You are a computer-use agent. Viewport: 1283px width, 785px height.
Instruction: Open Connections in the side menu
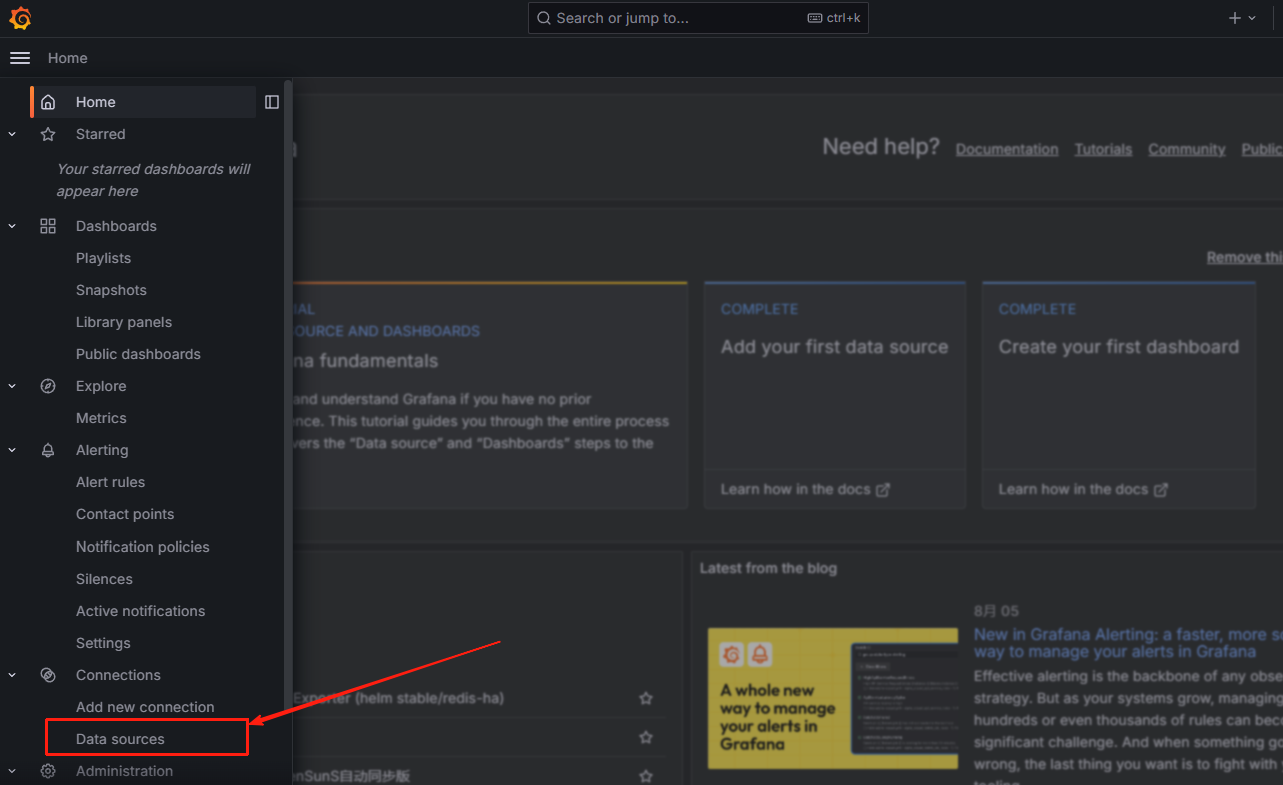[118, 675]
